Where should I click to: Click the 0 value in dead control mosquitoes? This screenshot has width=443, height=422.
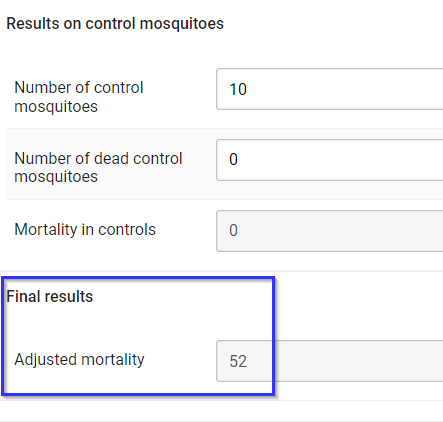(233, 159)
